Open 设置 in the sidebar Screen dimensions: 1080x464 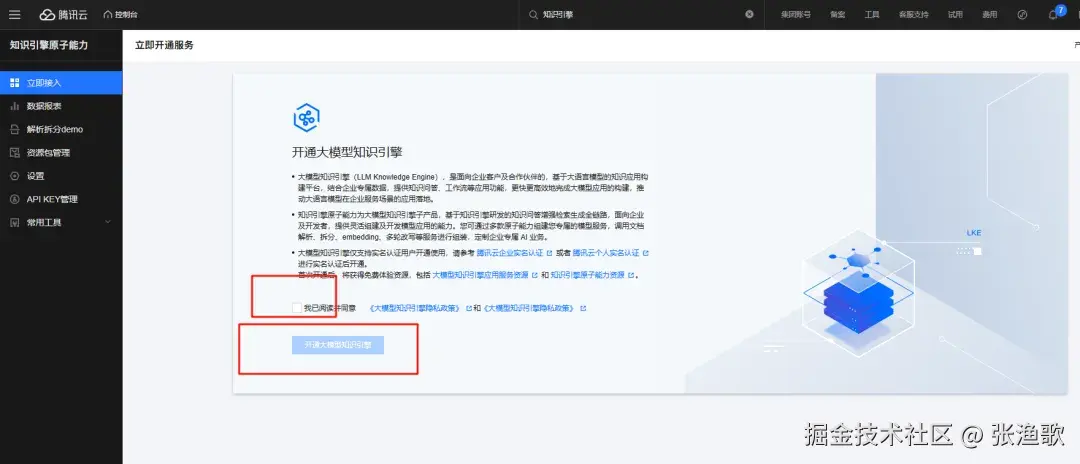pyautogui.click(x=61, y=176)
